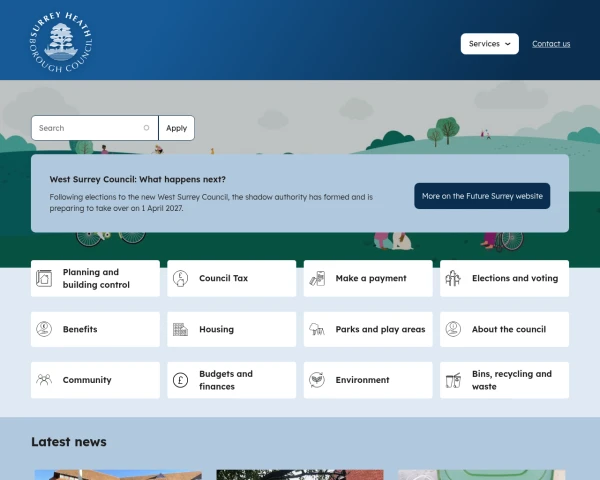
Task: Open Budgets and finances text link
Action: pos(226,380)
